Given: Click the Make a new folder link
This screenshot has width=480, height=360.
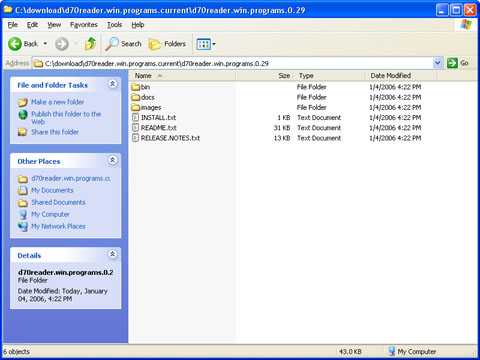Looking at the screenshot, I should tap(58, 102).
